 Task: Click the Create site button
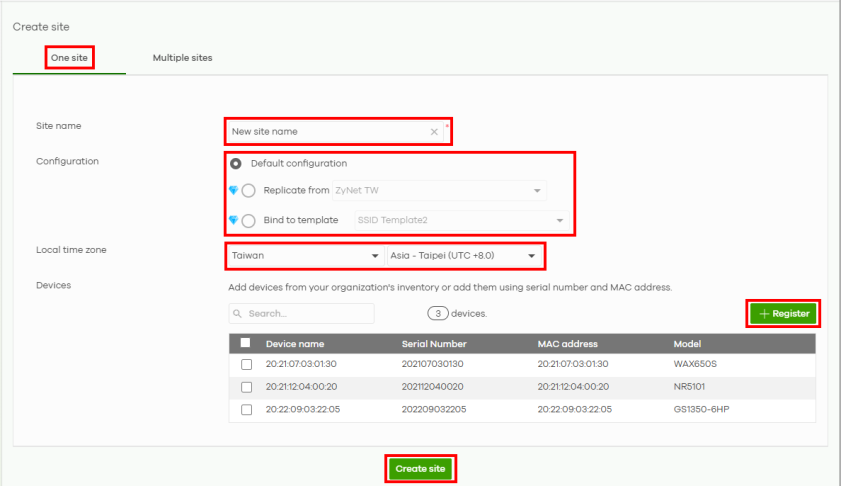[x=420, y=468]
